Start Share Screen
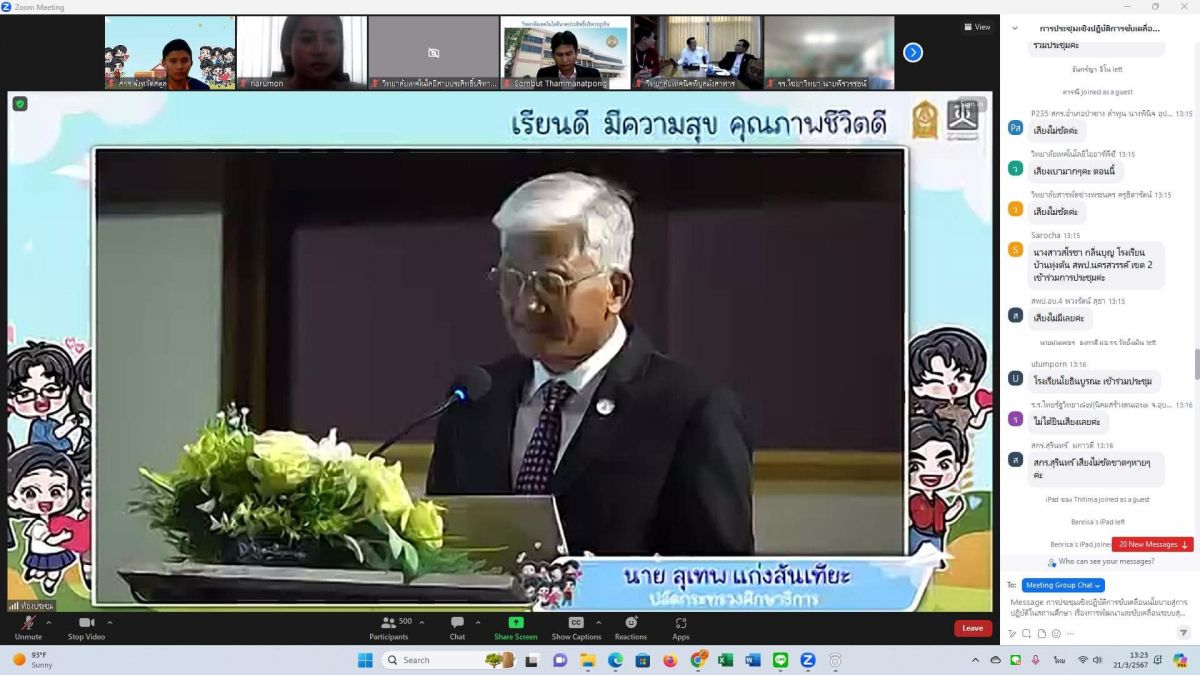 pyautogui.click(x=515, y=627)
